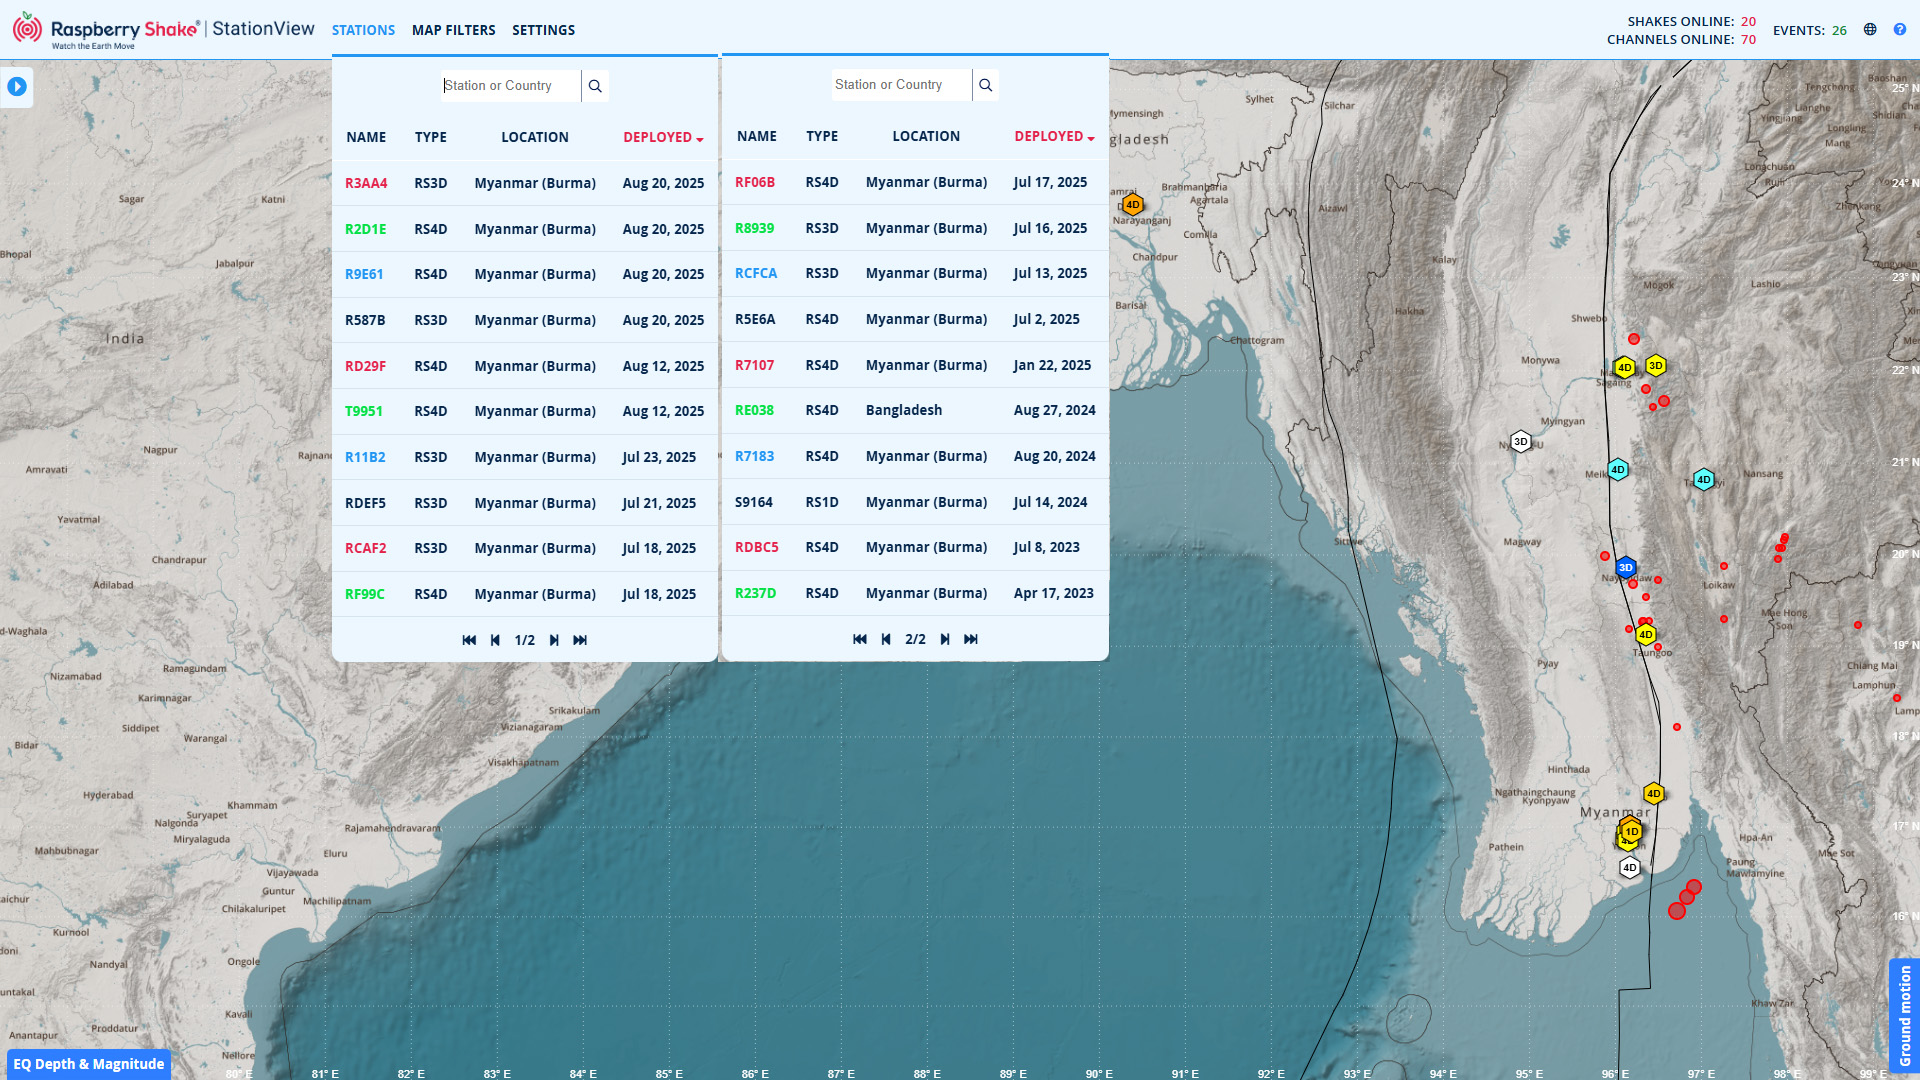
Task: Select orange 1D station marker near Yangon
Action: pos(1632,831)
